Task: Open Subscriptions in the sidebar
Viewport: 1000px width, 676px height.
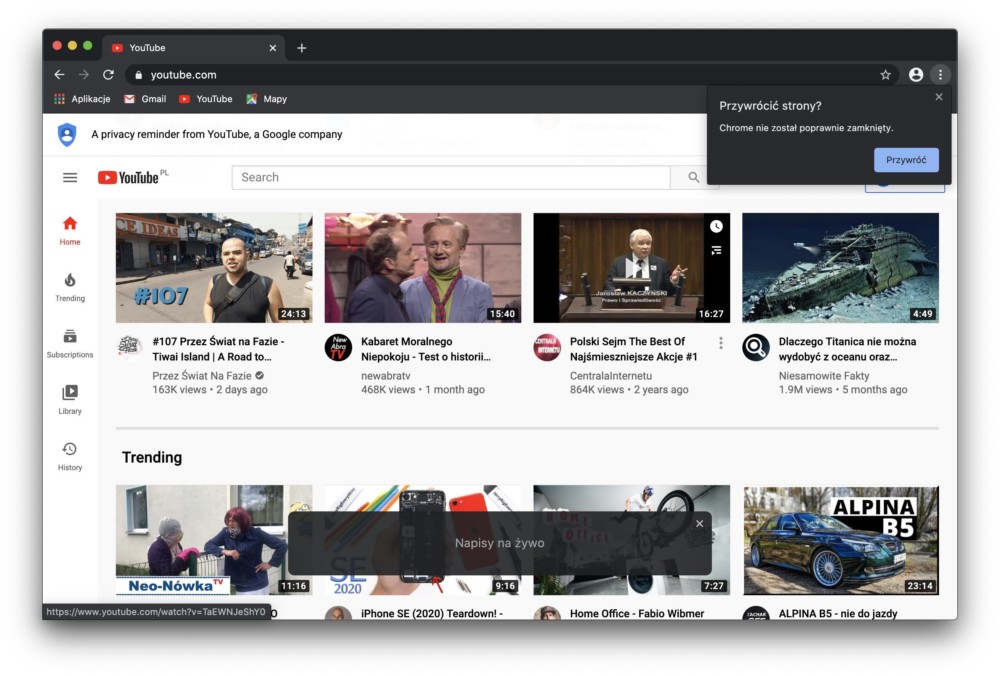Action: point(70,344)
